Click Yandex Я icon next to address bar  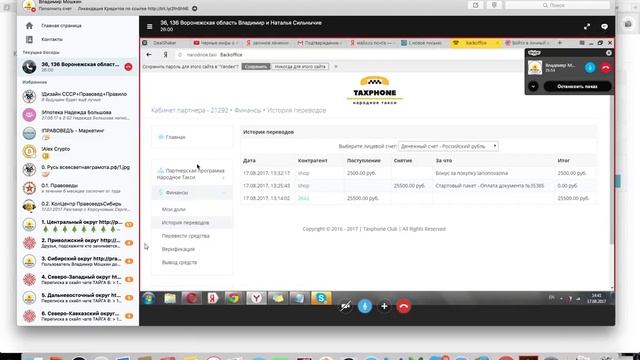point(165,55)
